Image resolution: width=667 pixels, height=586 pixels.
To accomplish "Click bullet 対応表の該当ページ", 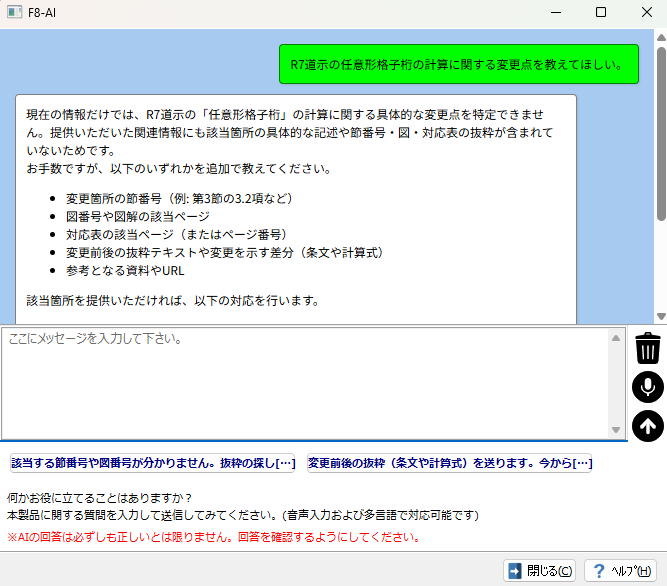I will (x=177, y=234).
